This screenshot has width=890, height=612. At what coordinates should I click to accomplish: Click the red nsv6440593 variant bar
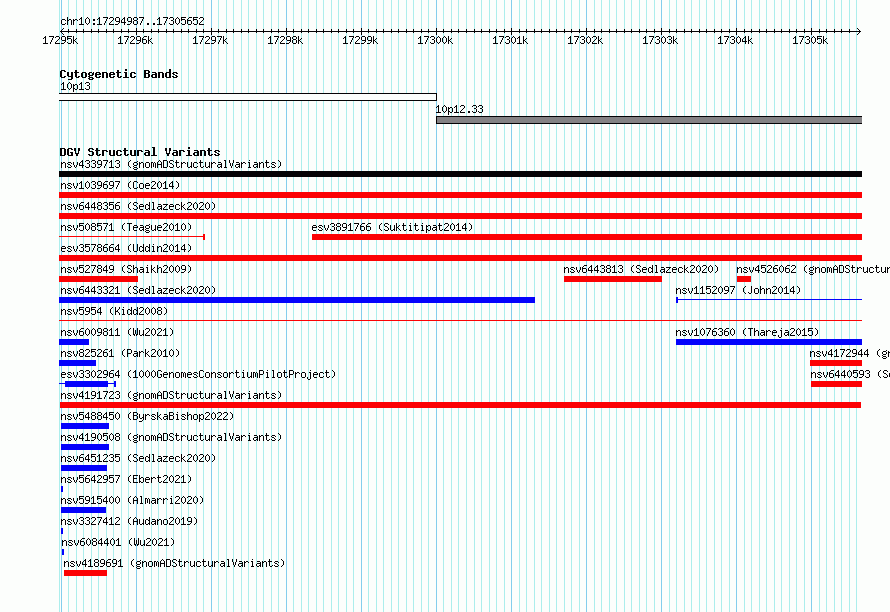[837, 384]
